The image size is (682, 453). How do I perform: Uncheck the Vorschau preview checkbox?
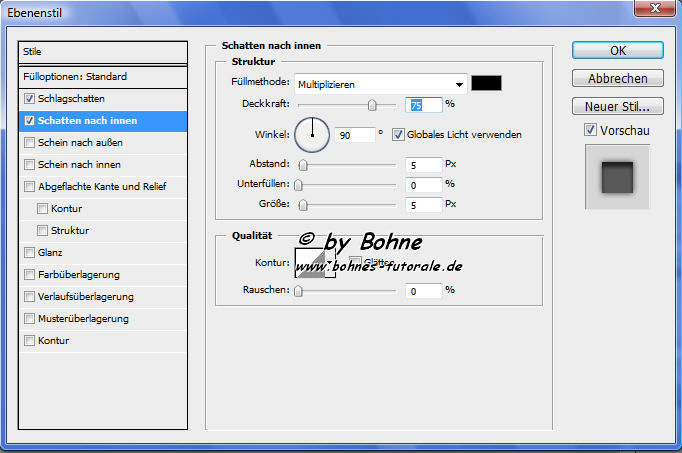(591, 129)
